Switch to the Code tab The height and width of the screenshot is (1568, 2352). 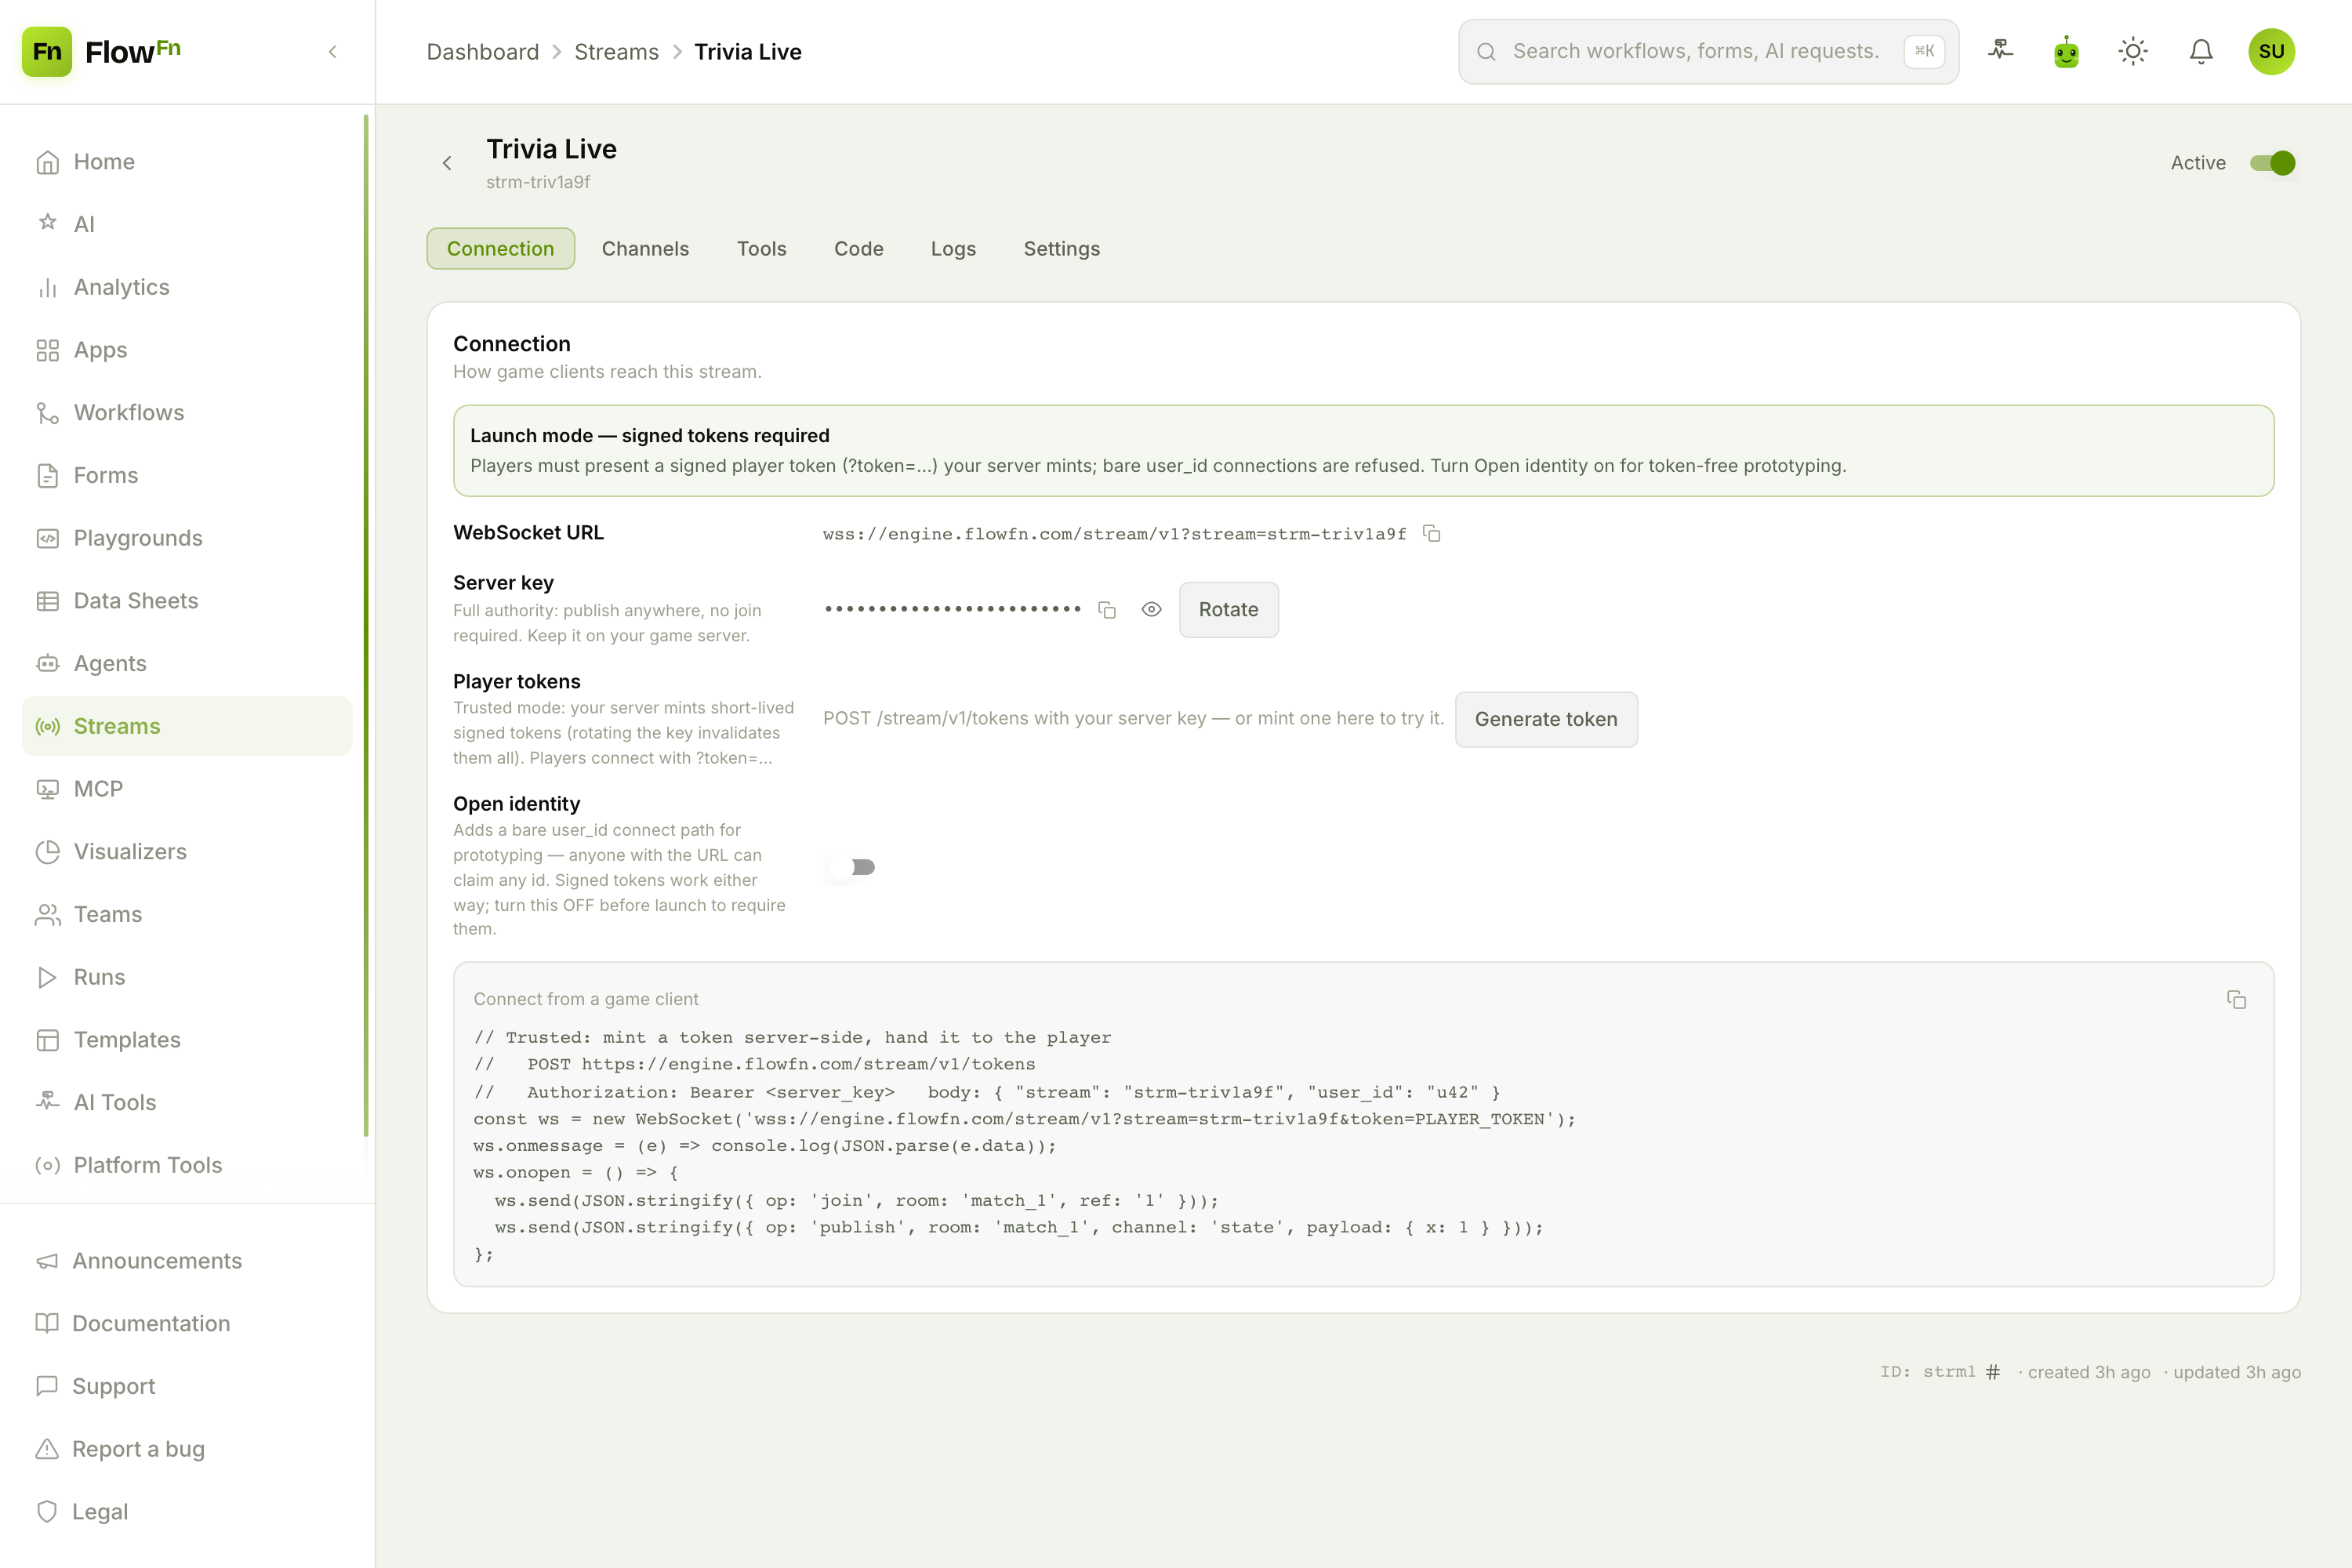point(859,249)
